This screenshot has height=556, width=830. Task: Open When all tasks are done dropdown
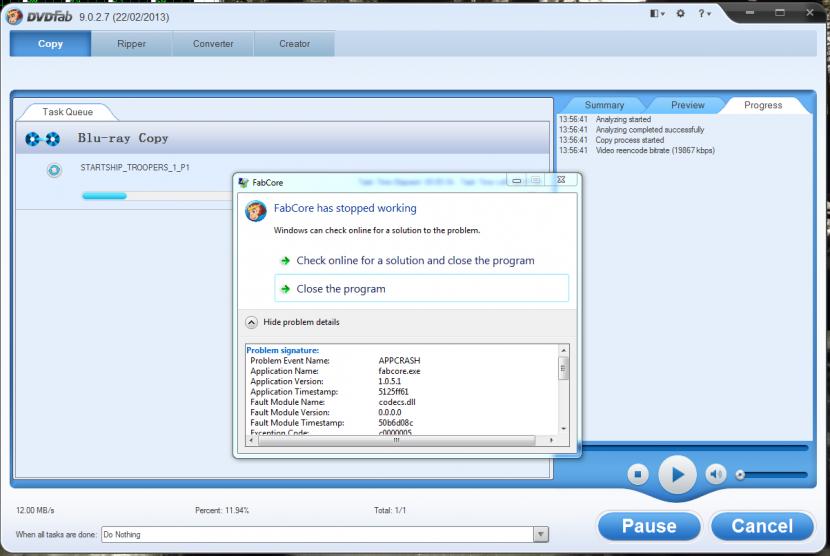coord(540,534)
